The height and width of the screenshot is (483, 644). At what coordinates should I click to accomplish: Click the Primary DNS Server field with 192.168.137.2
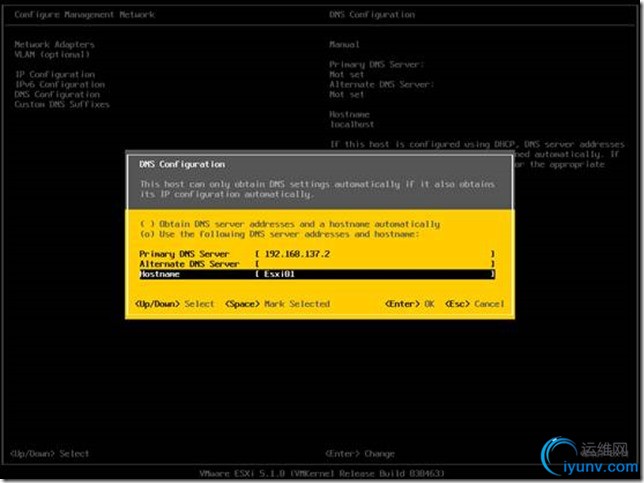(x=375, y=254)
